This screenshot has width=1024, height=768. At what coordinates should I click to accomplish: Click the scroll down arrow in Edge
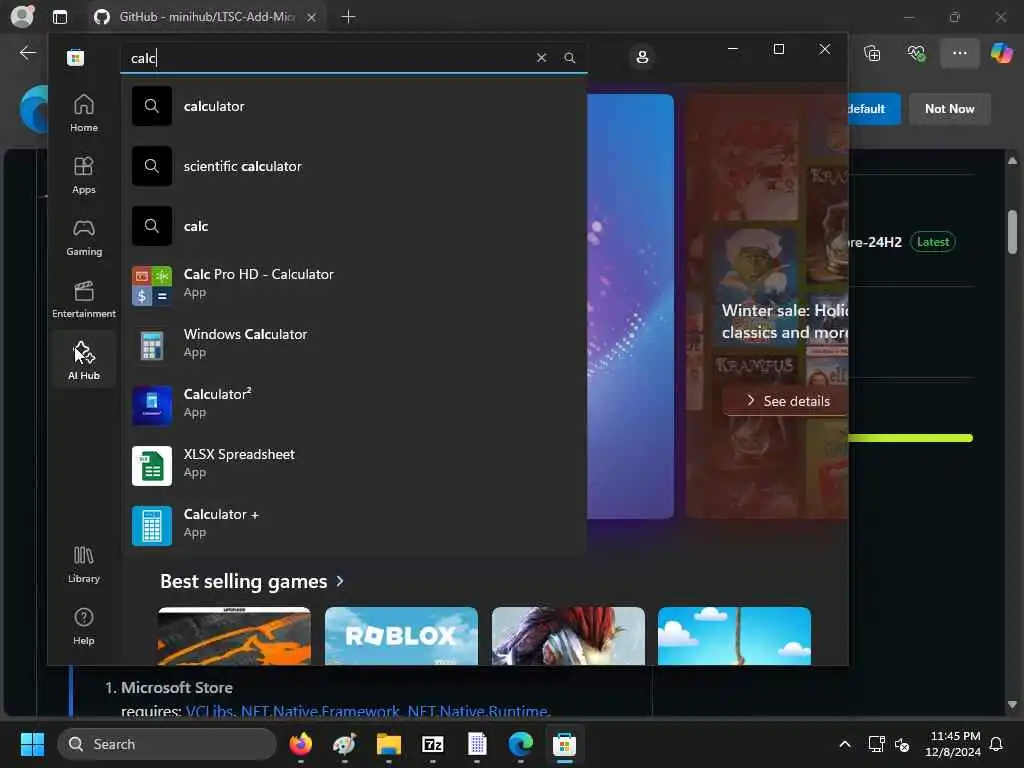click(x=1012, y=705)
